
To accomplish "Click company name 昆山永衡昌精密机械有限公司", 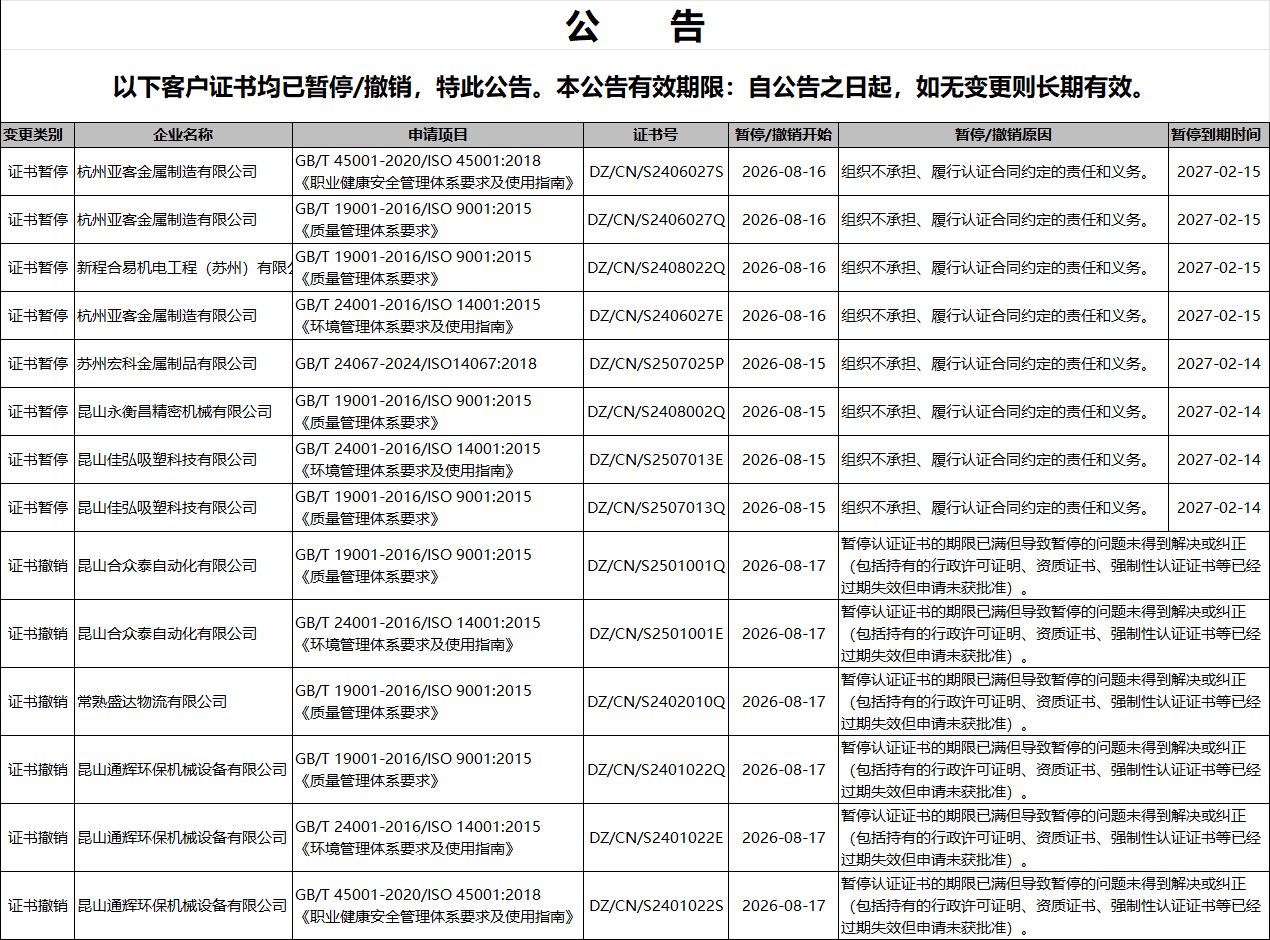I will click(x=175, y=411).
